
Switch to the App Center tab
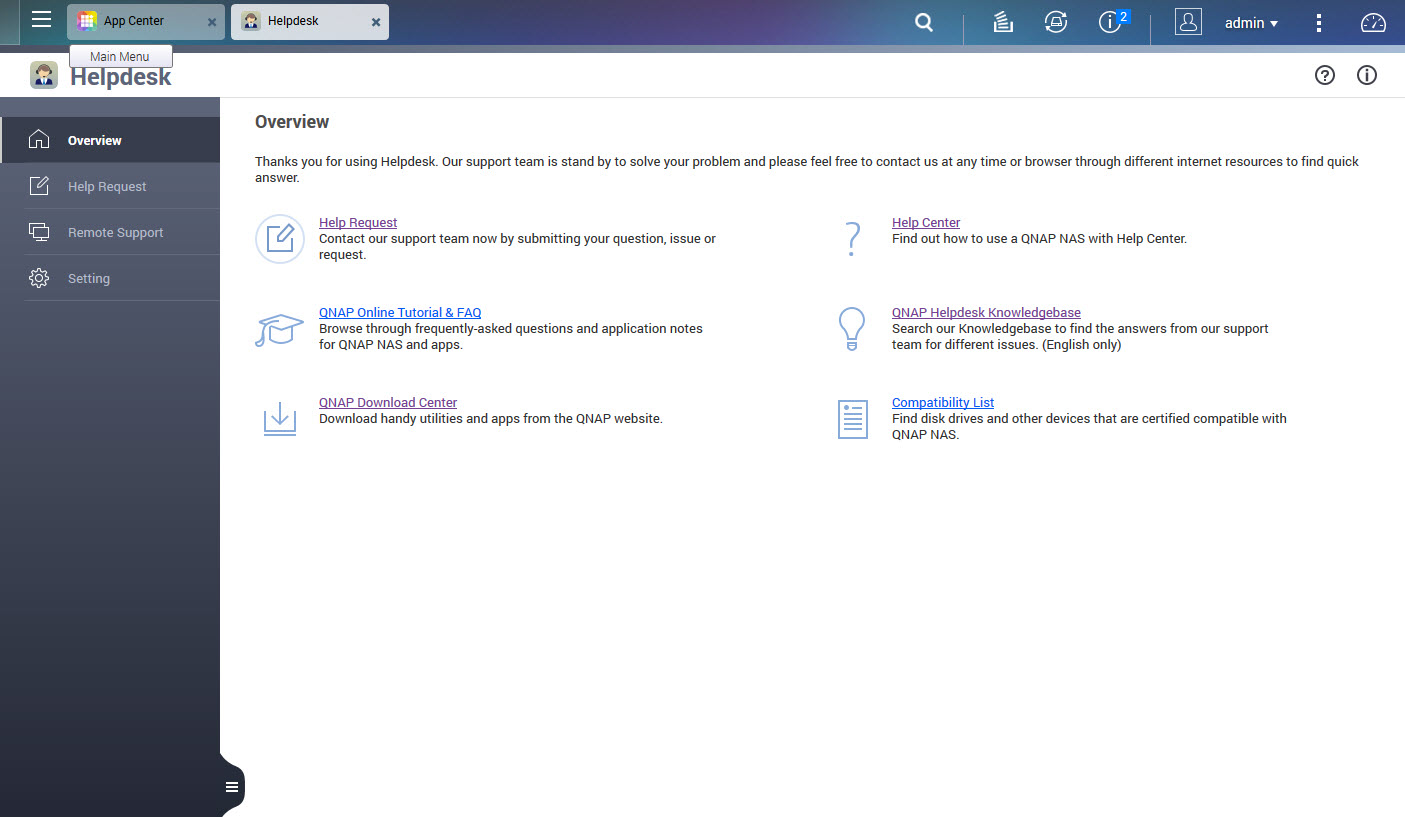pyautogui.click(x=134, y=21)
